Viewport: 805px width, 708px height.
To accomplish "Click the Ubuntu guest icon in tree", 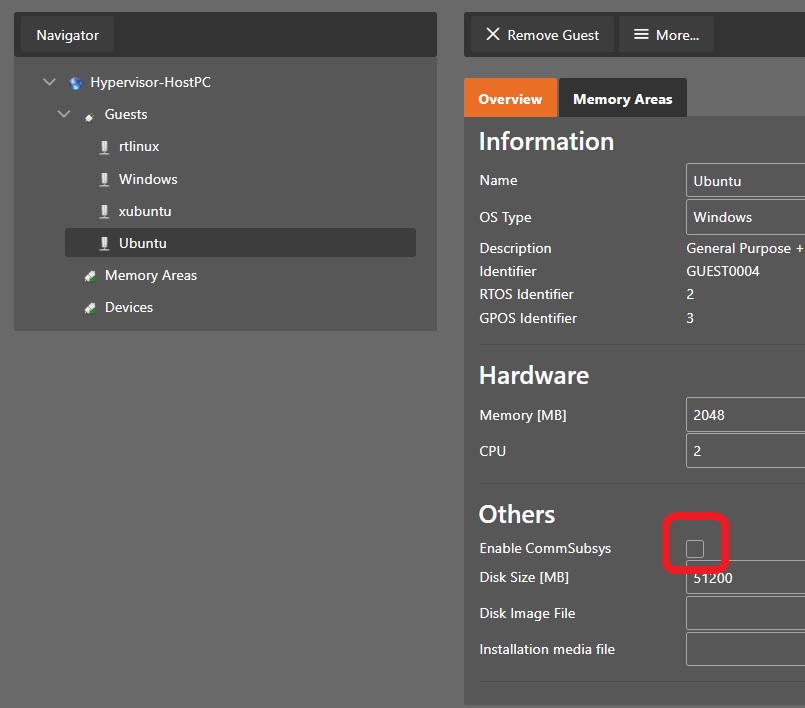I will (x=104, y=243).
